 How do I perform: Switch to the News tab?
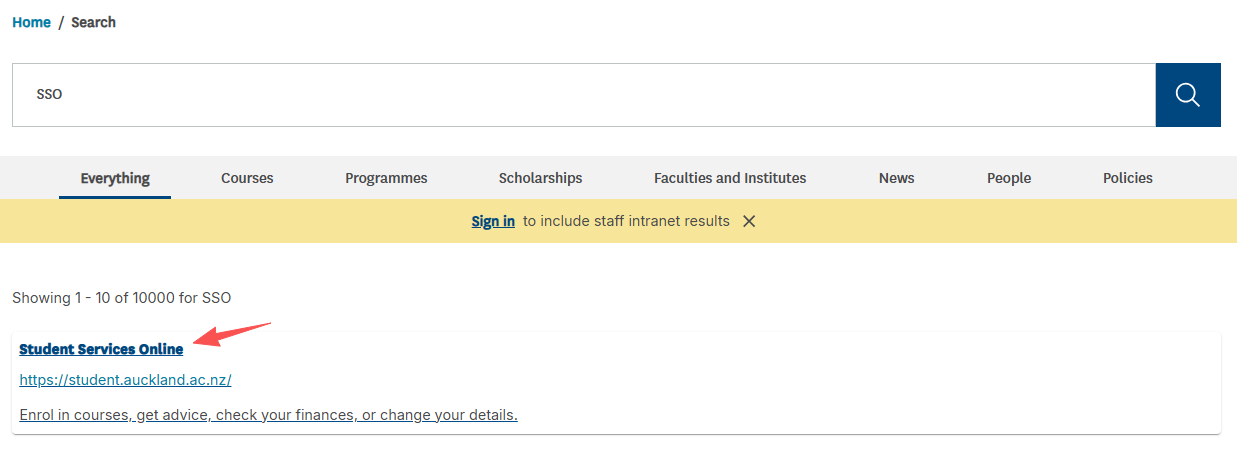pos(896,178)
